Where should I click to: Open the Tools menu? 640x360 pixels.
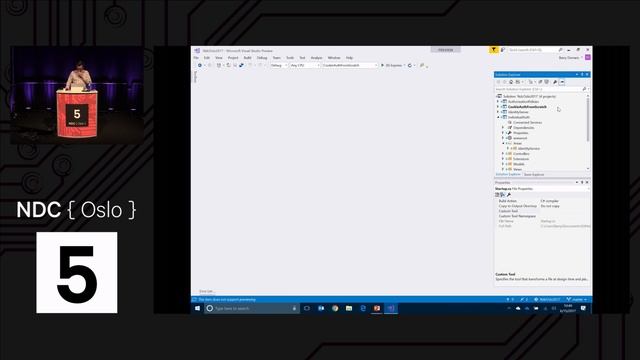tap(290, 58)
